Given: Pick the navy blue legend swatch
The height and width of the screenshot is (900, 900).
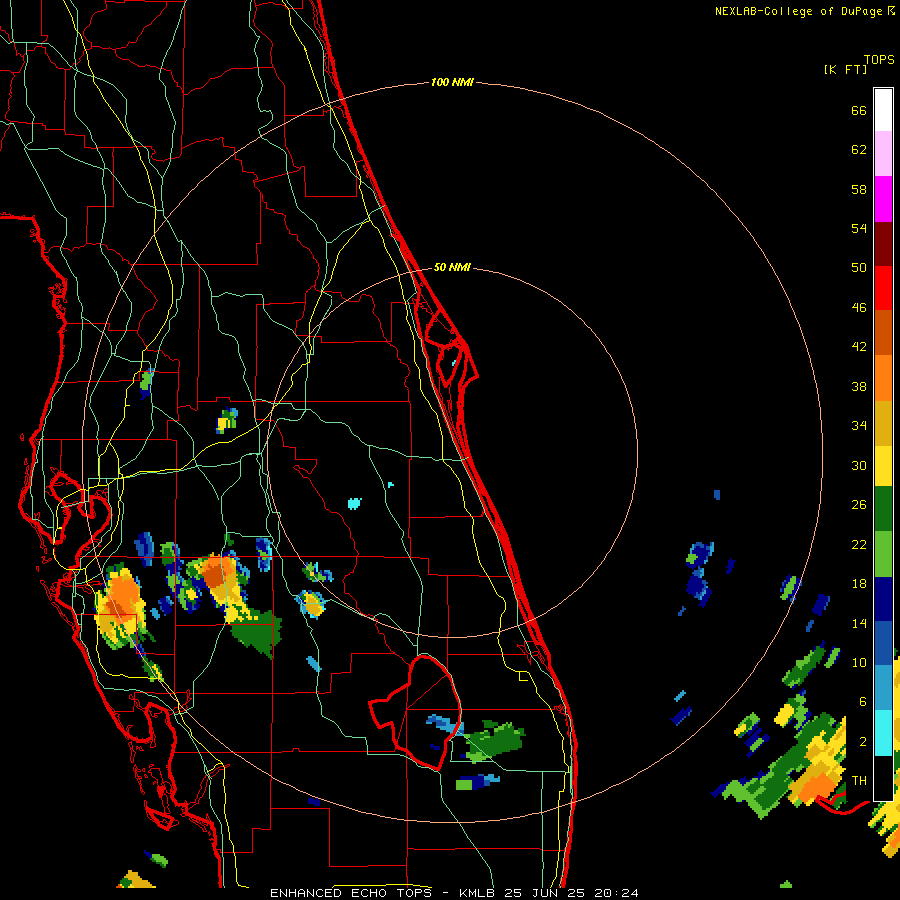Looking at the screenshot, I should (883, 599).
